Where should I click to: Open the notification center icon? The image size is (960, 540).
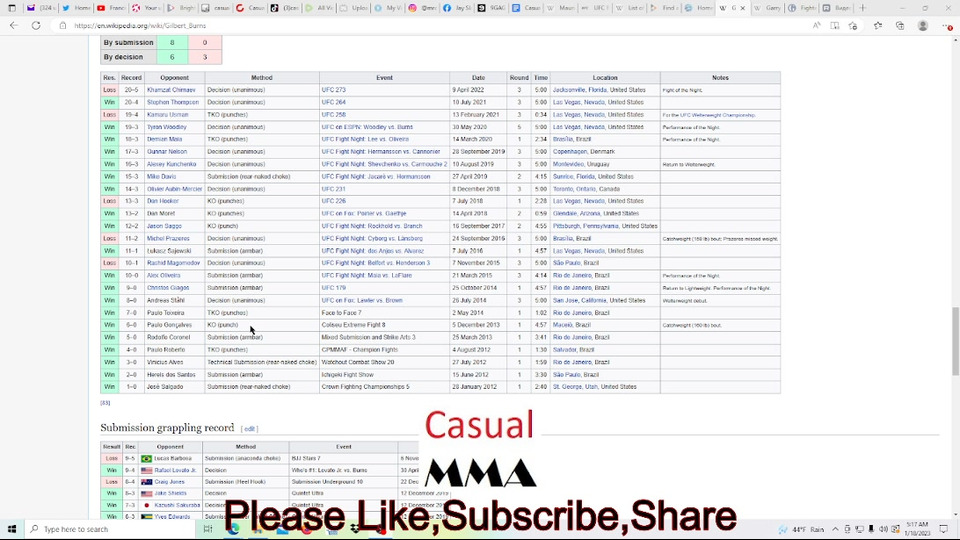click(943, 529)
